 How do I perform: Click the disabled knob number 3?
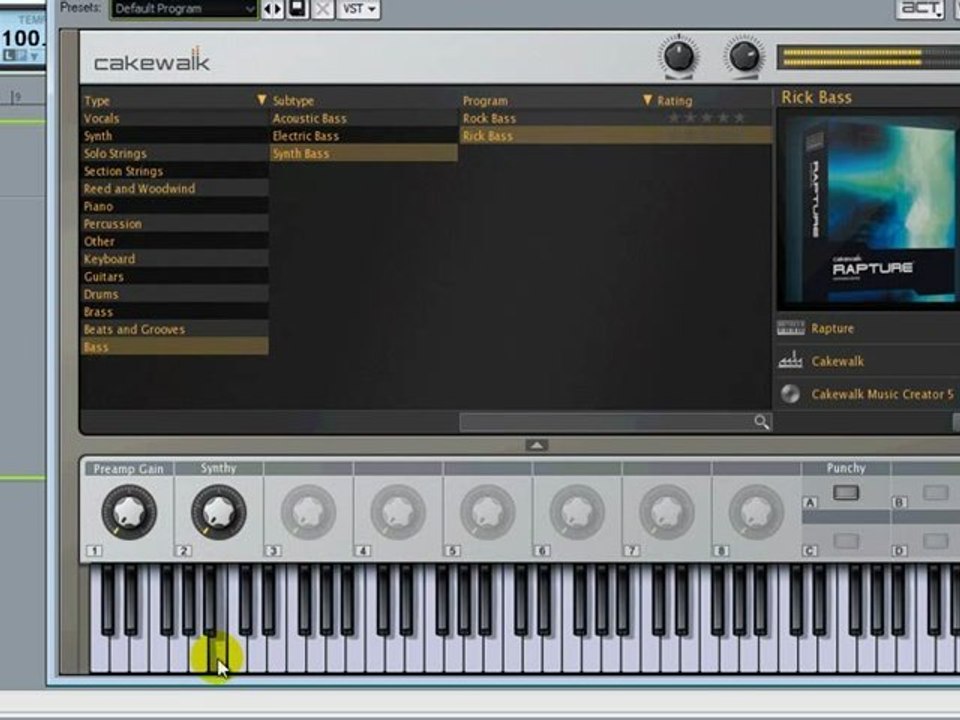coord(308,512)
